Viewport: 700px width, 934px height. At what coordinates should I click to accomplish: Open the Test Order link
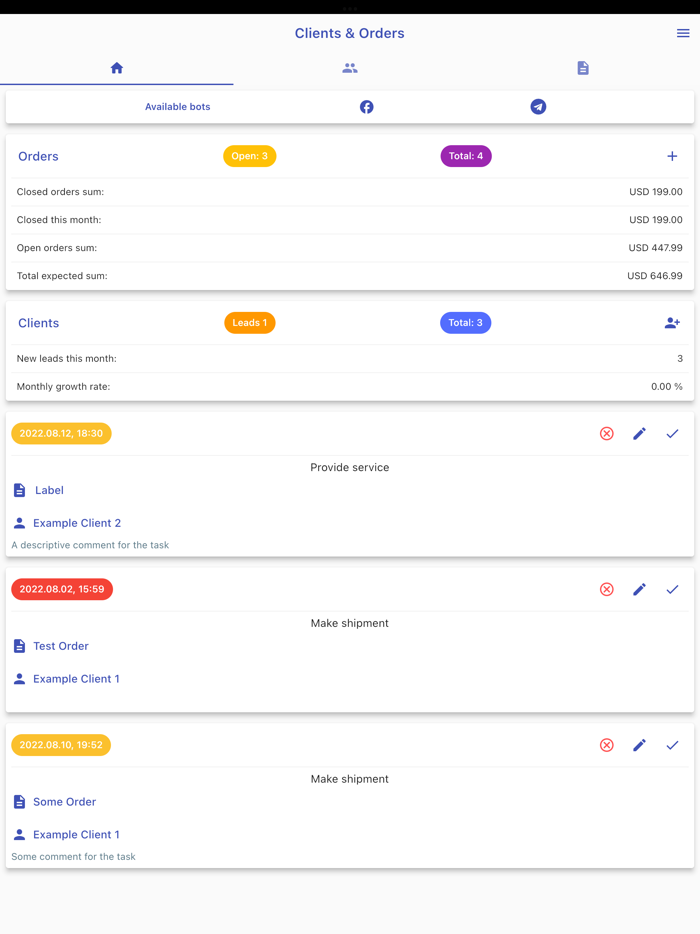pyautogui.click(x=62, y=645)
